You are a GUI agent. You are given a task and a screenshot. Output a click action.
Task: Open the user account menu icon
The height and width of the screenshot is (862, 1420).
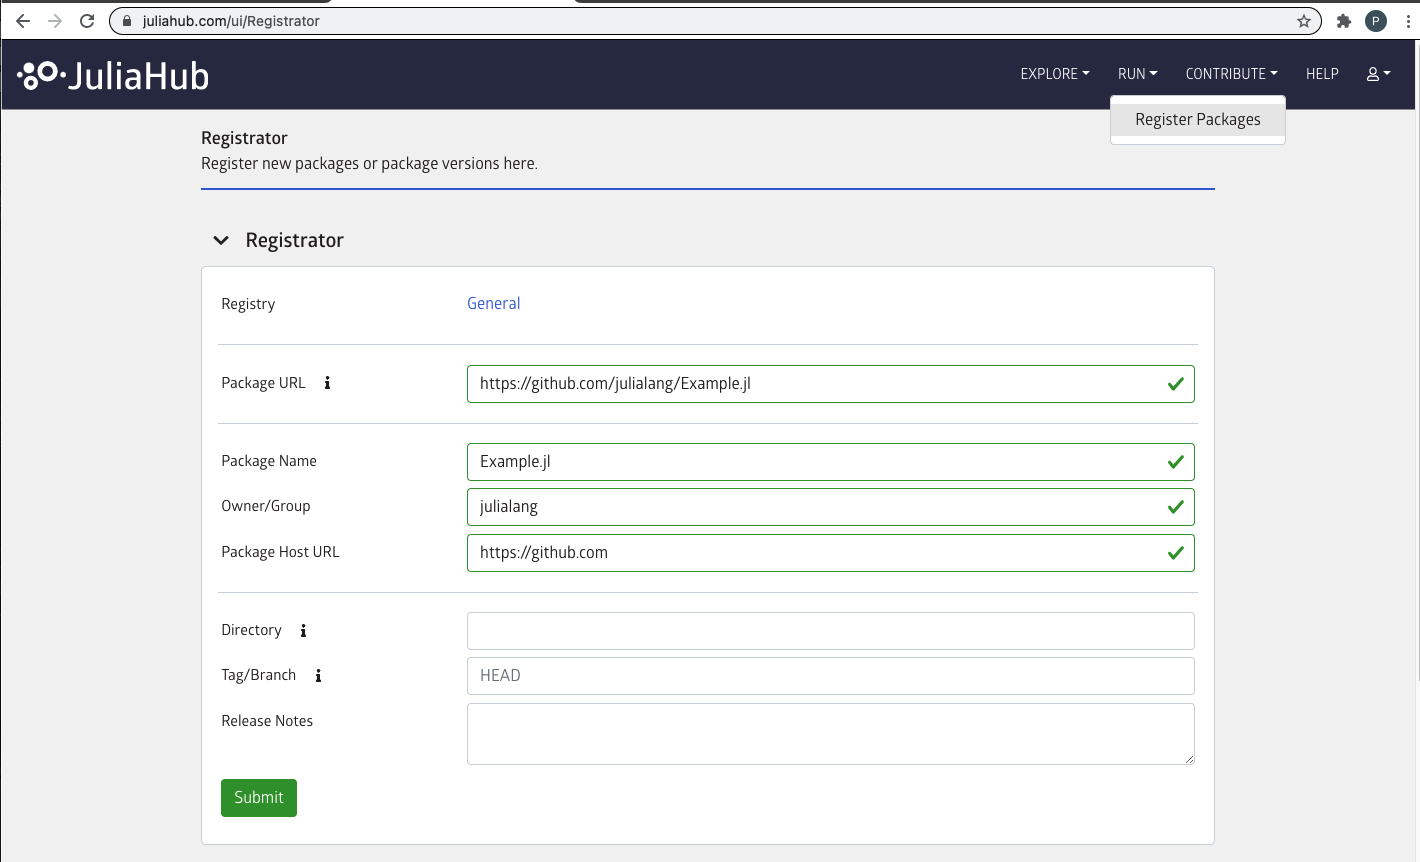(1378, 74)
